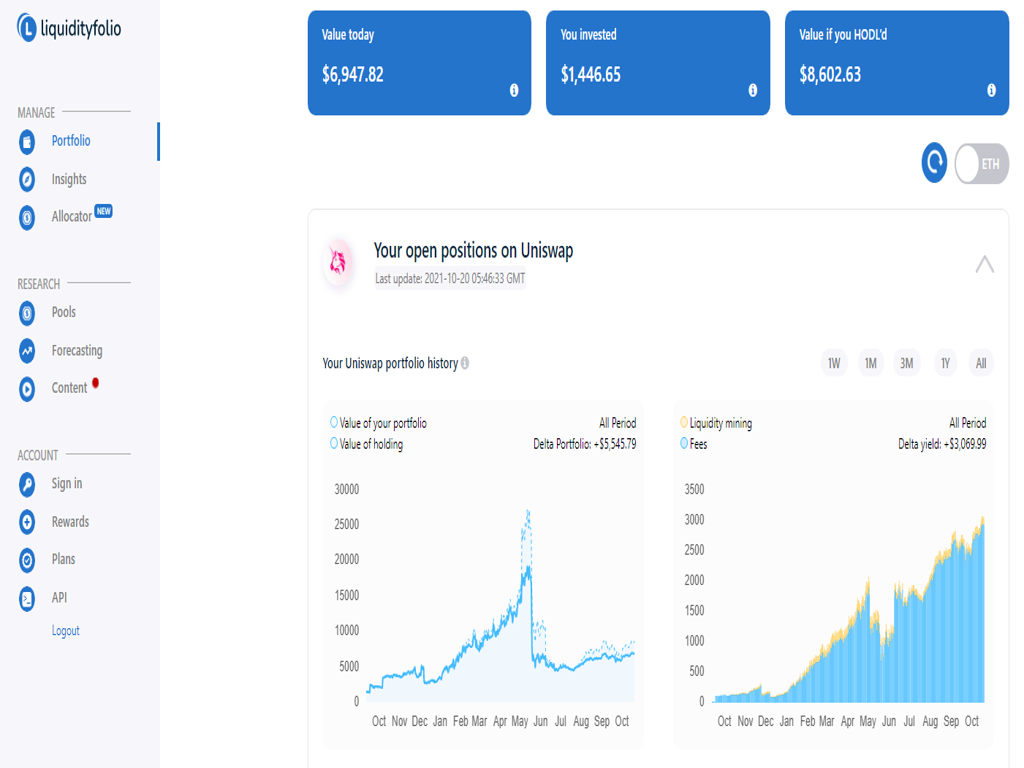Click the Pools icon in Research
1024x768 pixels.
pos(27,313)
